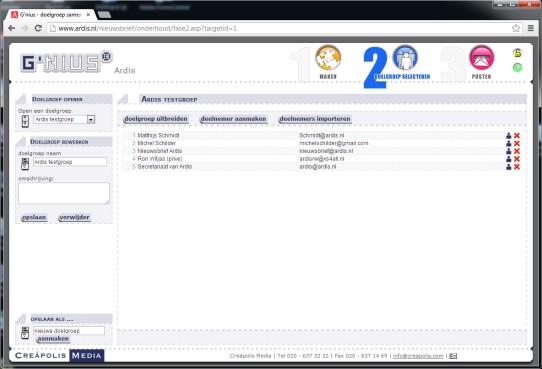The image size is (542, 369).
Task: Delete Matthijs Schmidt with red cross
Action: [x=517, y=135]
